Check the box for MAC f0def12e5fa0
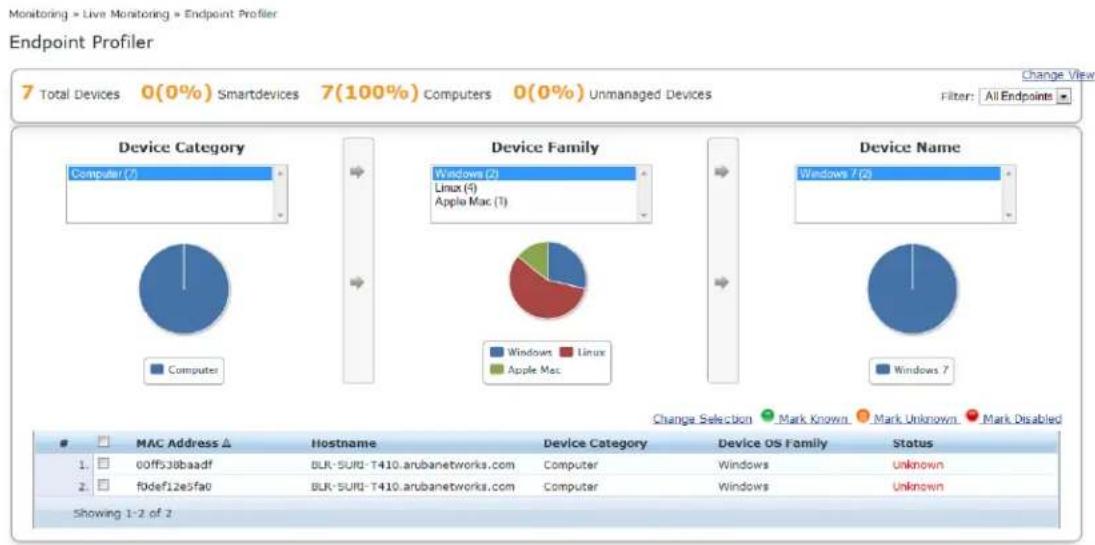This screenshot has height=545, width=1095. (103, 486)
